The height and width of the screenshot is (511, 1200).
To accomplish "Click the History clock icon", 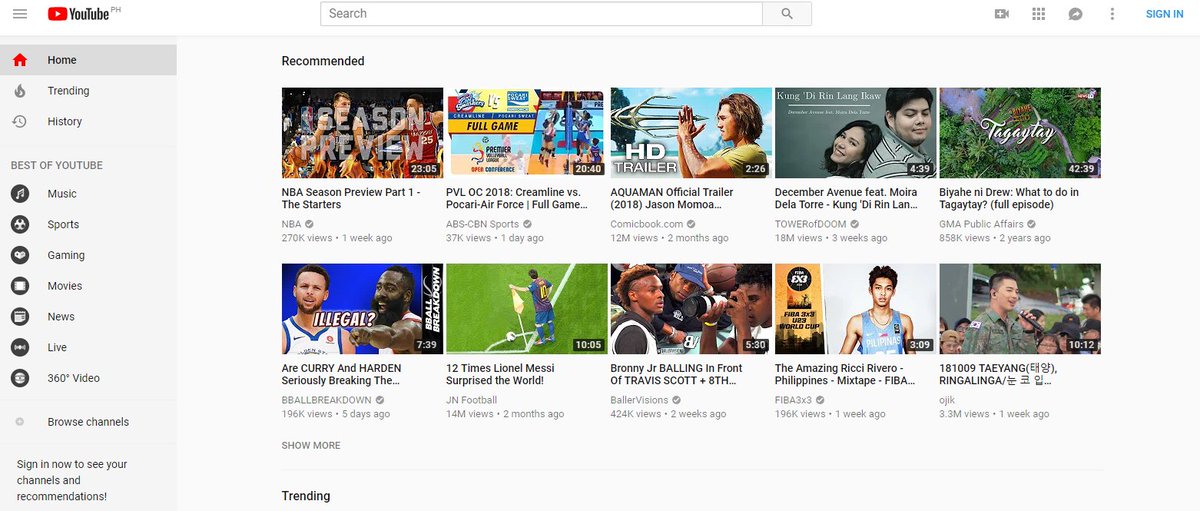I will (19, 121).
